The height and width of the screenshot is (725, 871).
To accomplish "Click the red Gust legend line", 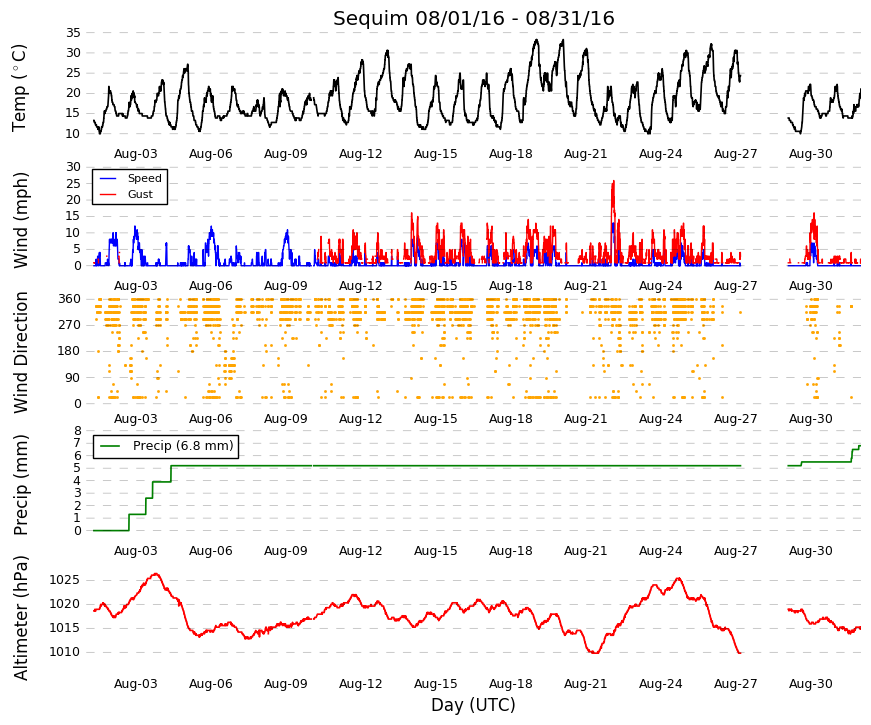I will tap(107, 194).
